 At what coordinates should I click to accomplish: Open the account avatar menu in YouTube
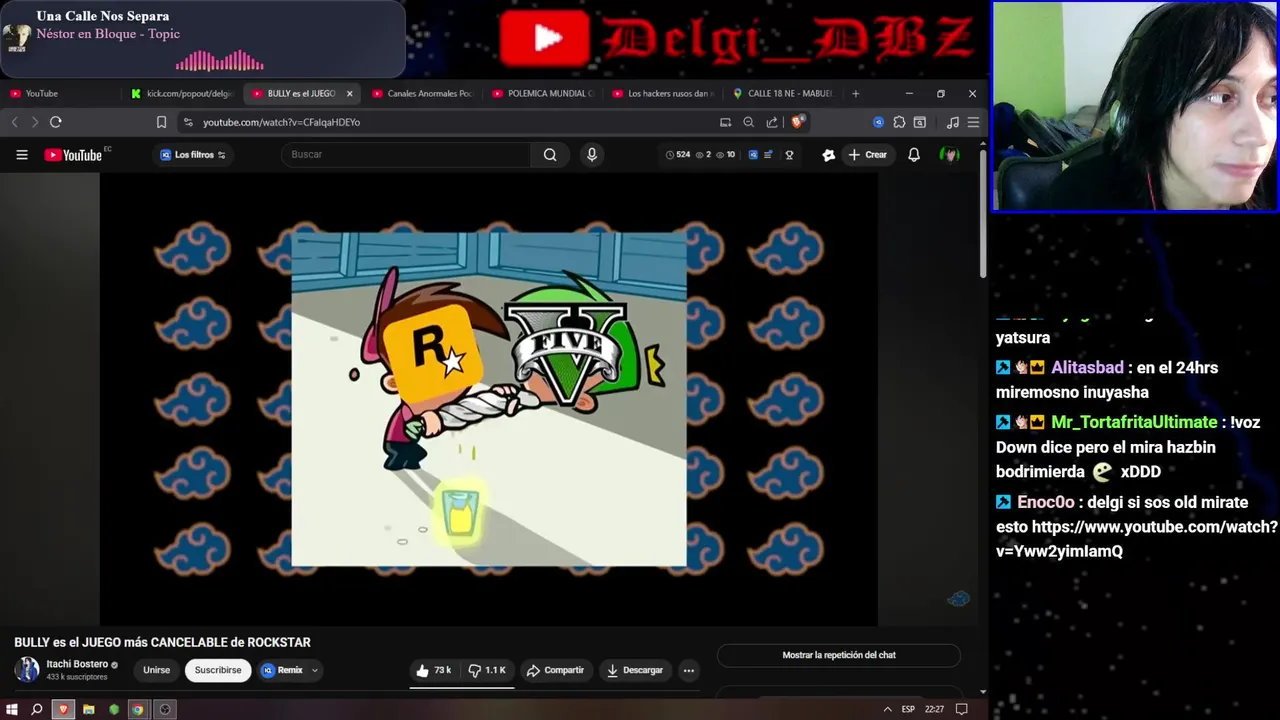pyautogui.click(x=950, y=155)
